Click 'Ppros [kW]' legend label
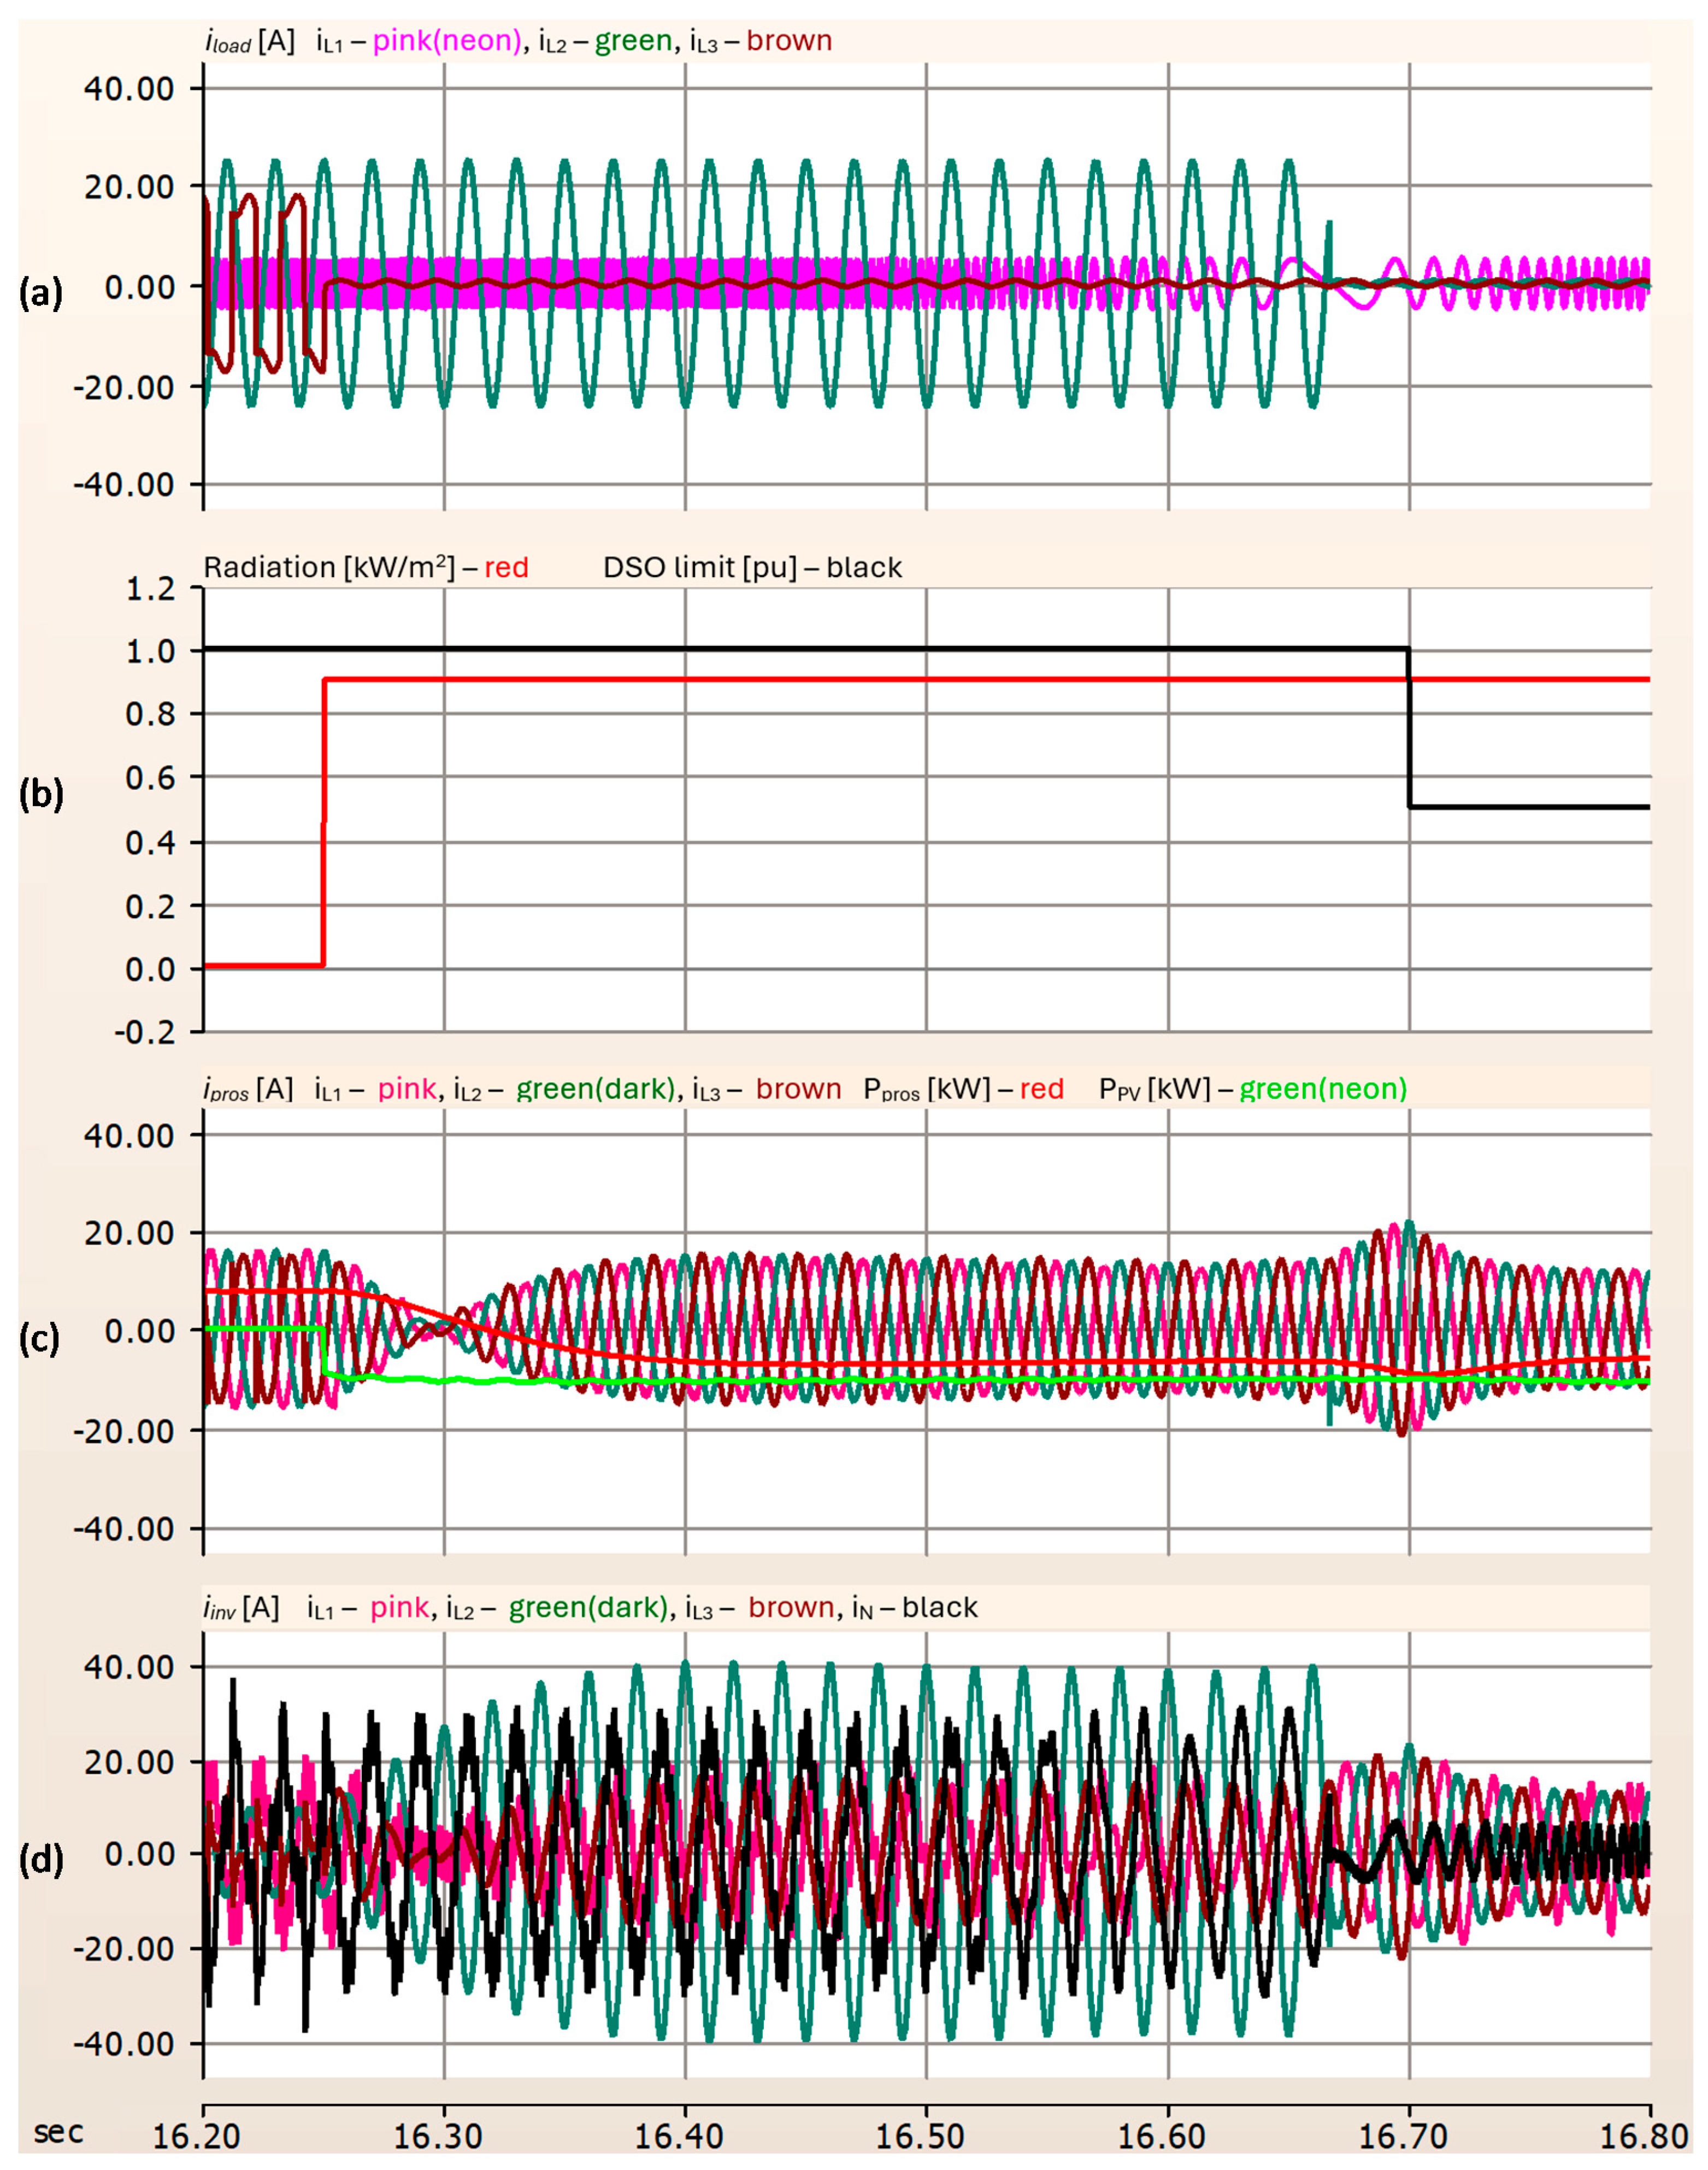The height and width of the screenshot is (2170, 1708). point(927,1089)
